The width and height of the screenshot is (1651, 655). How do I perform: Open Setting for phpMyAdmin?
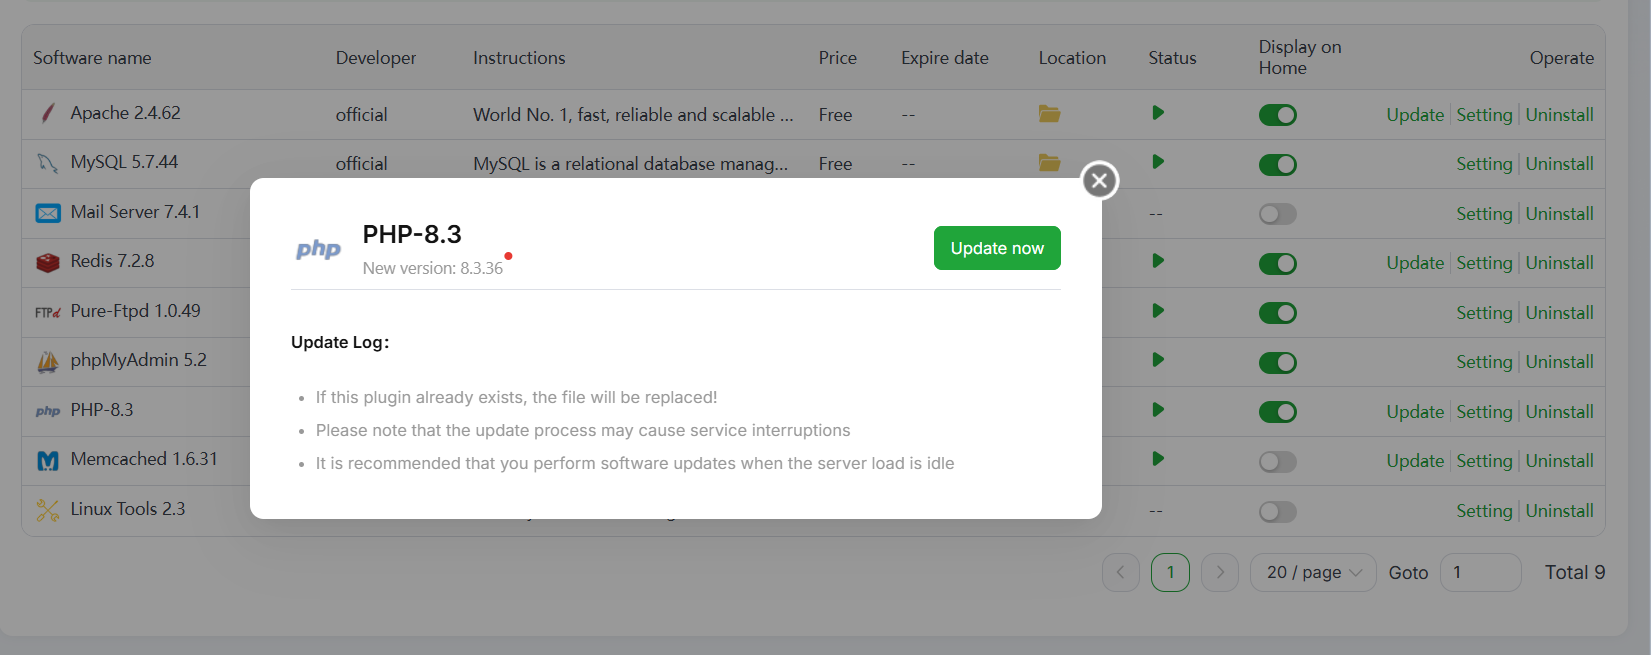point(1484,362)
